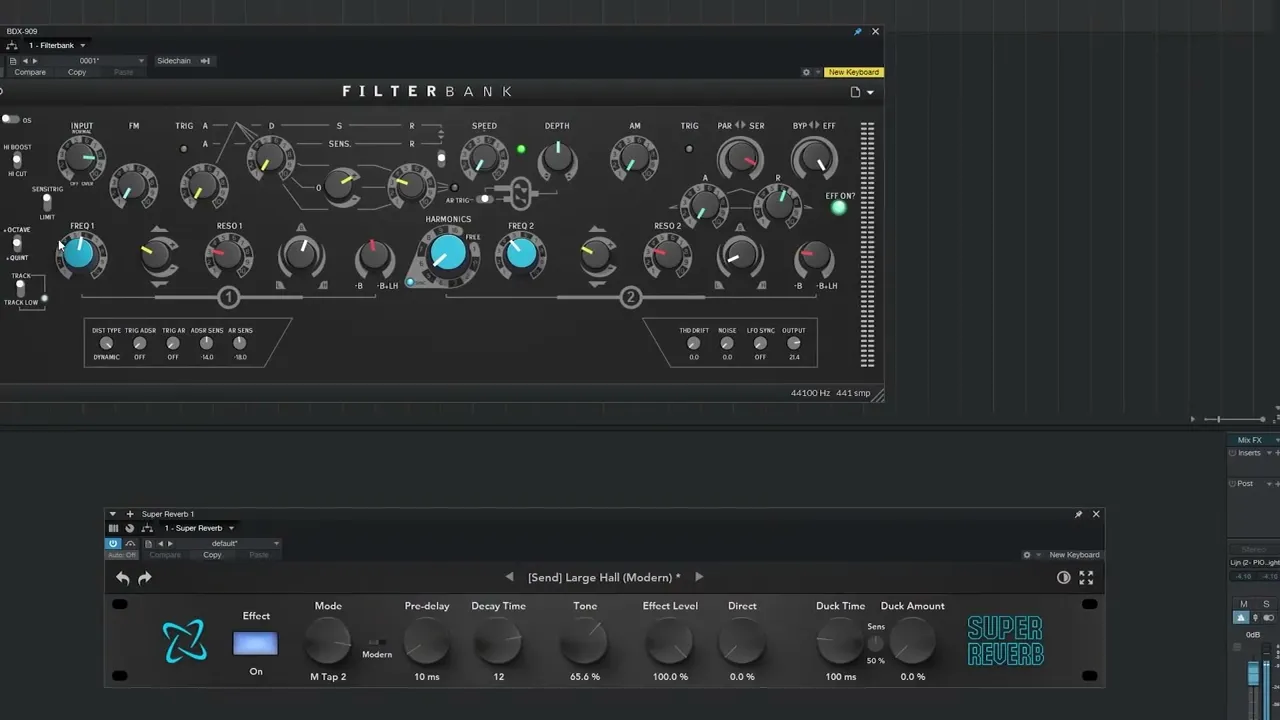Image resolution: width=1280 pixels, height=720 pixels.
Task: Toggle the OS switch
Action: [x=10, y=119]
